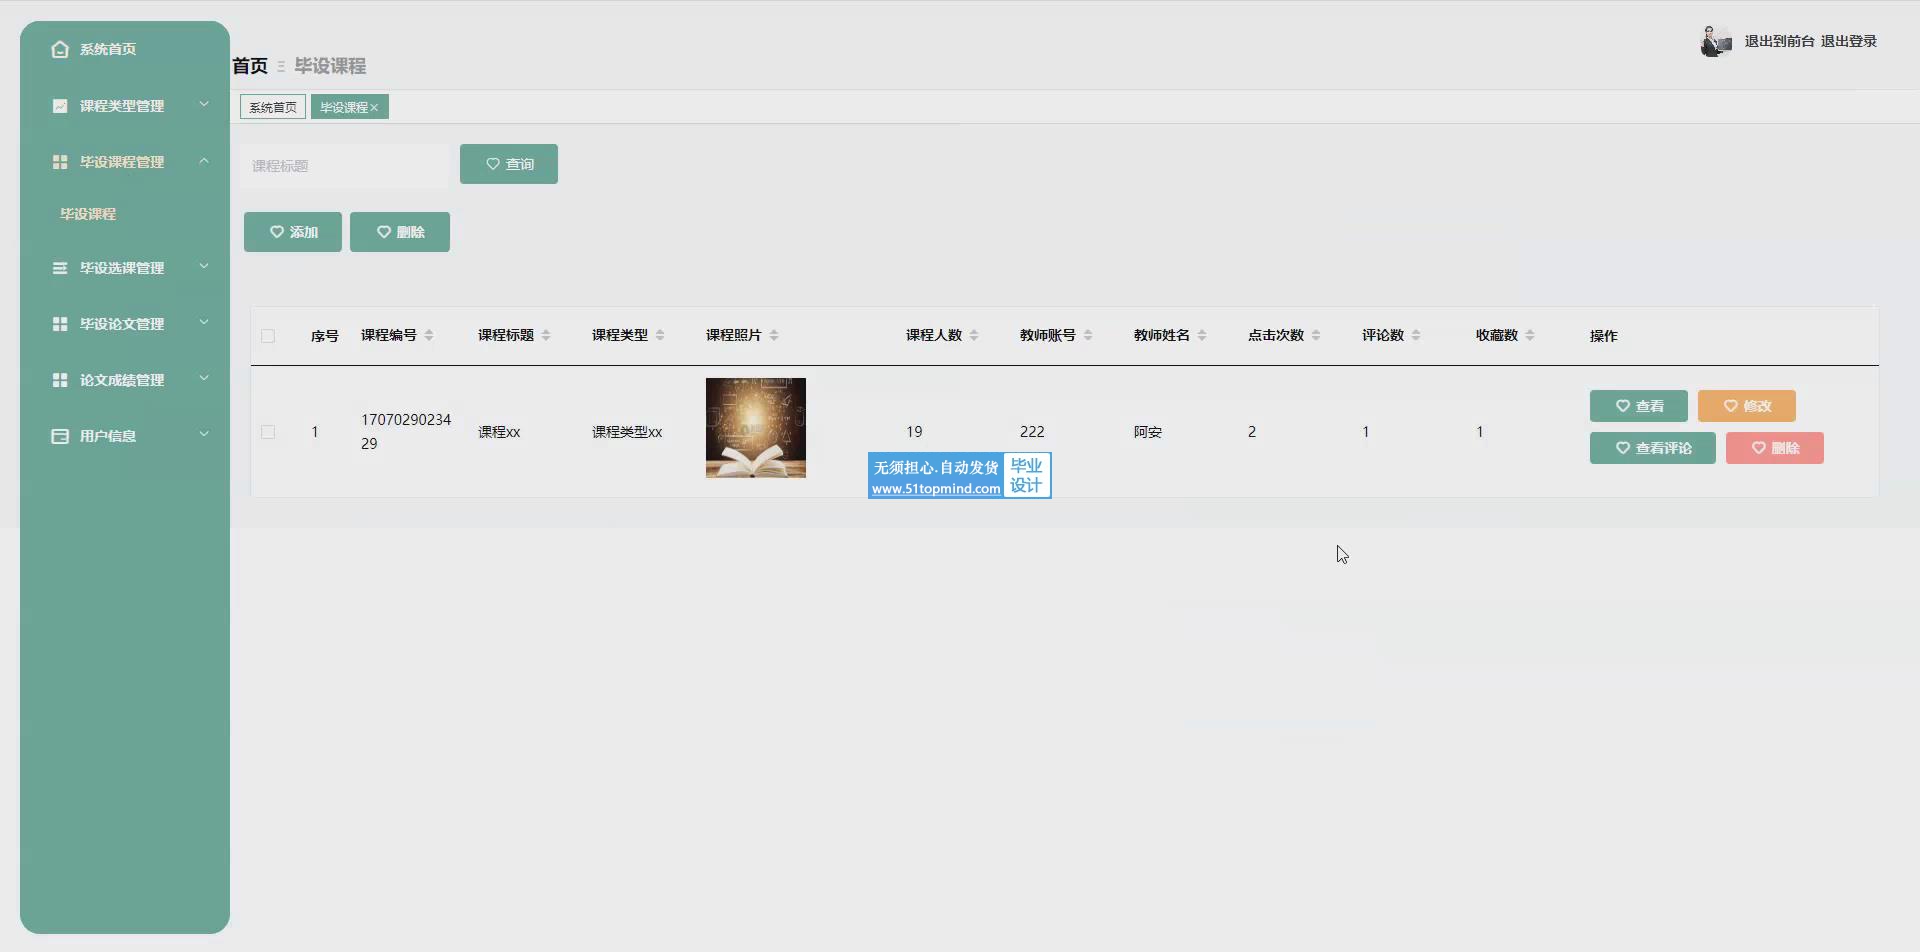The width and height of the screenshot is (1920, 952).
Task: Sort by 评论数 column arrows
Action: pyautogui.click(x=1416, y=335)
